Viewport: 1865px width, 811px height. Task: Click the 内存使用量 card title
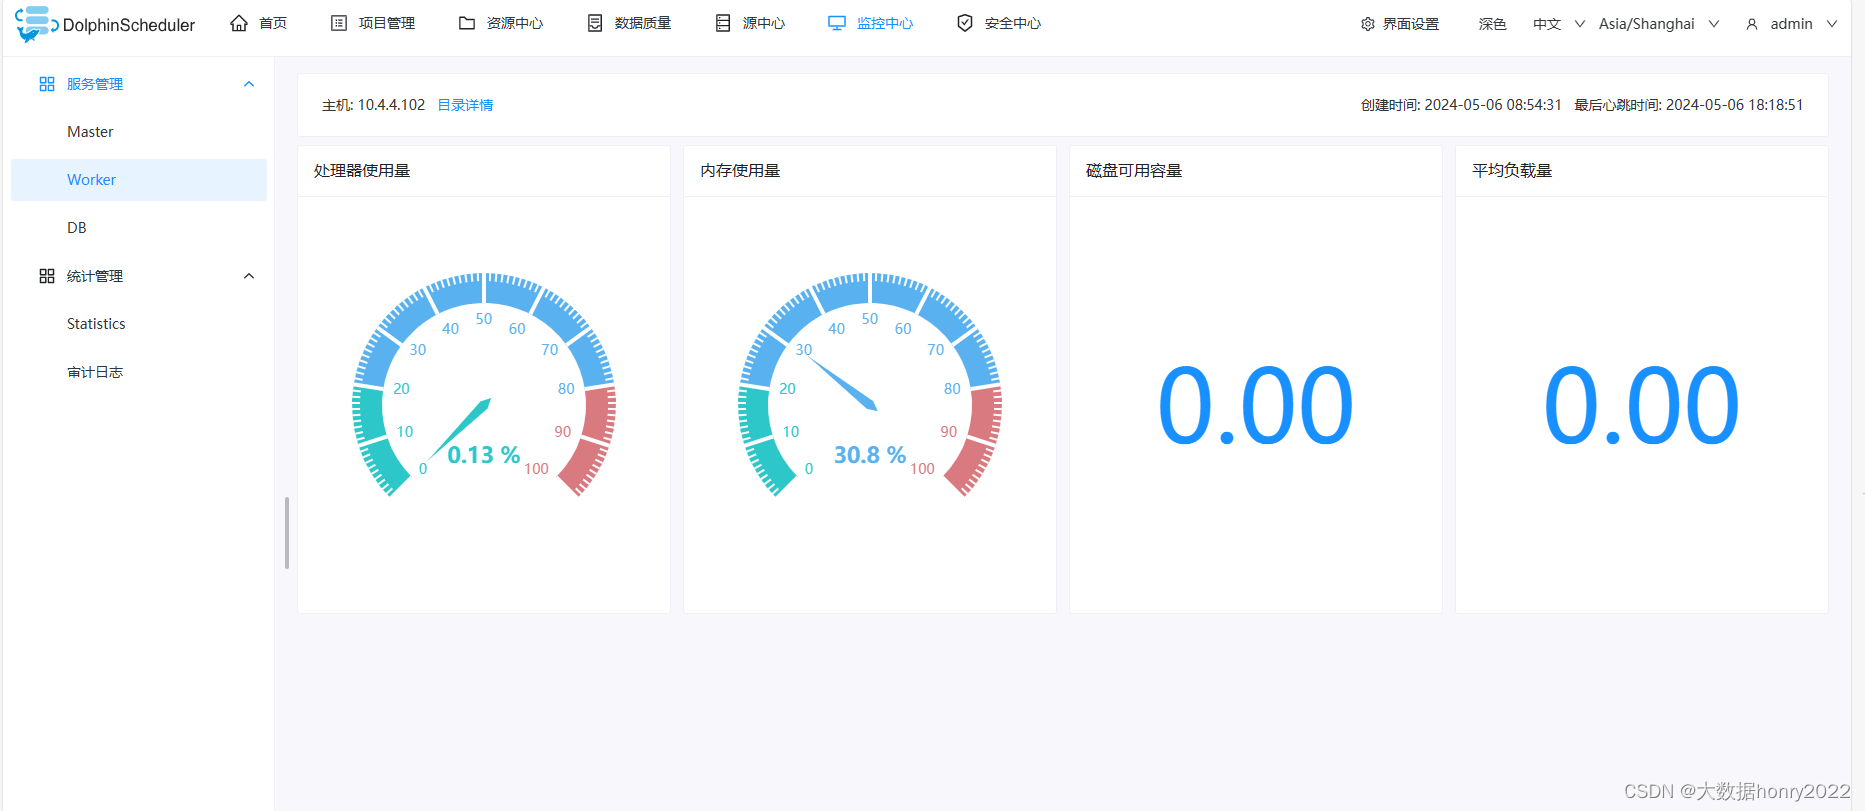pos(740,171)
